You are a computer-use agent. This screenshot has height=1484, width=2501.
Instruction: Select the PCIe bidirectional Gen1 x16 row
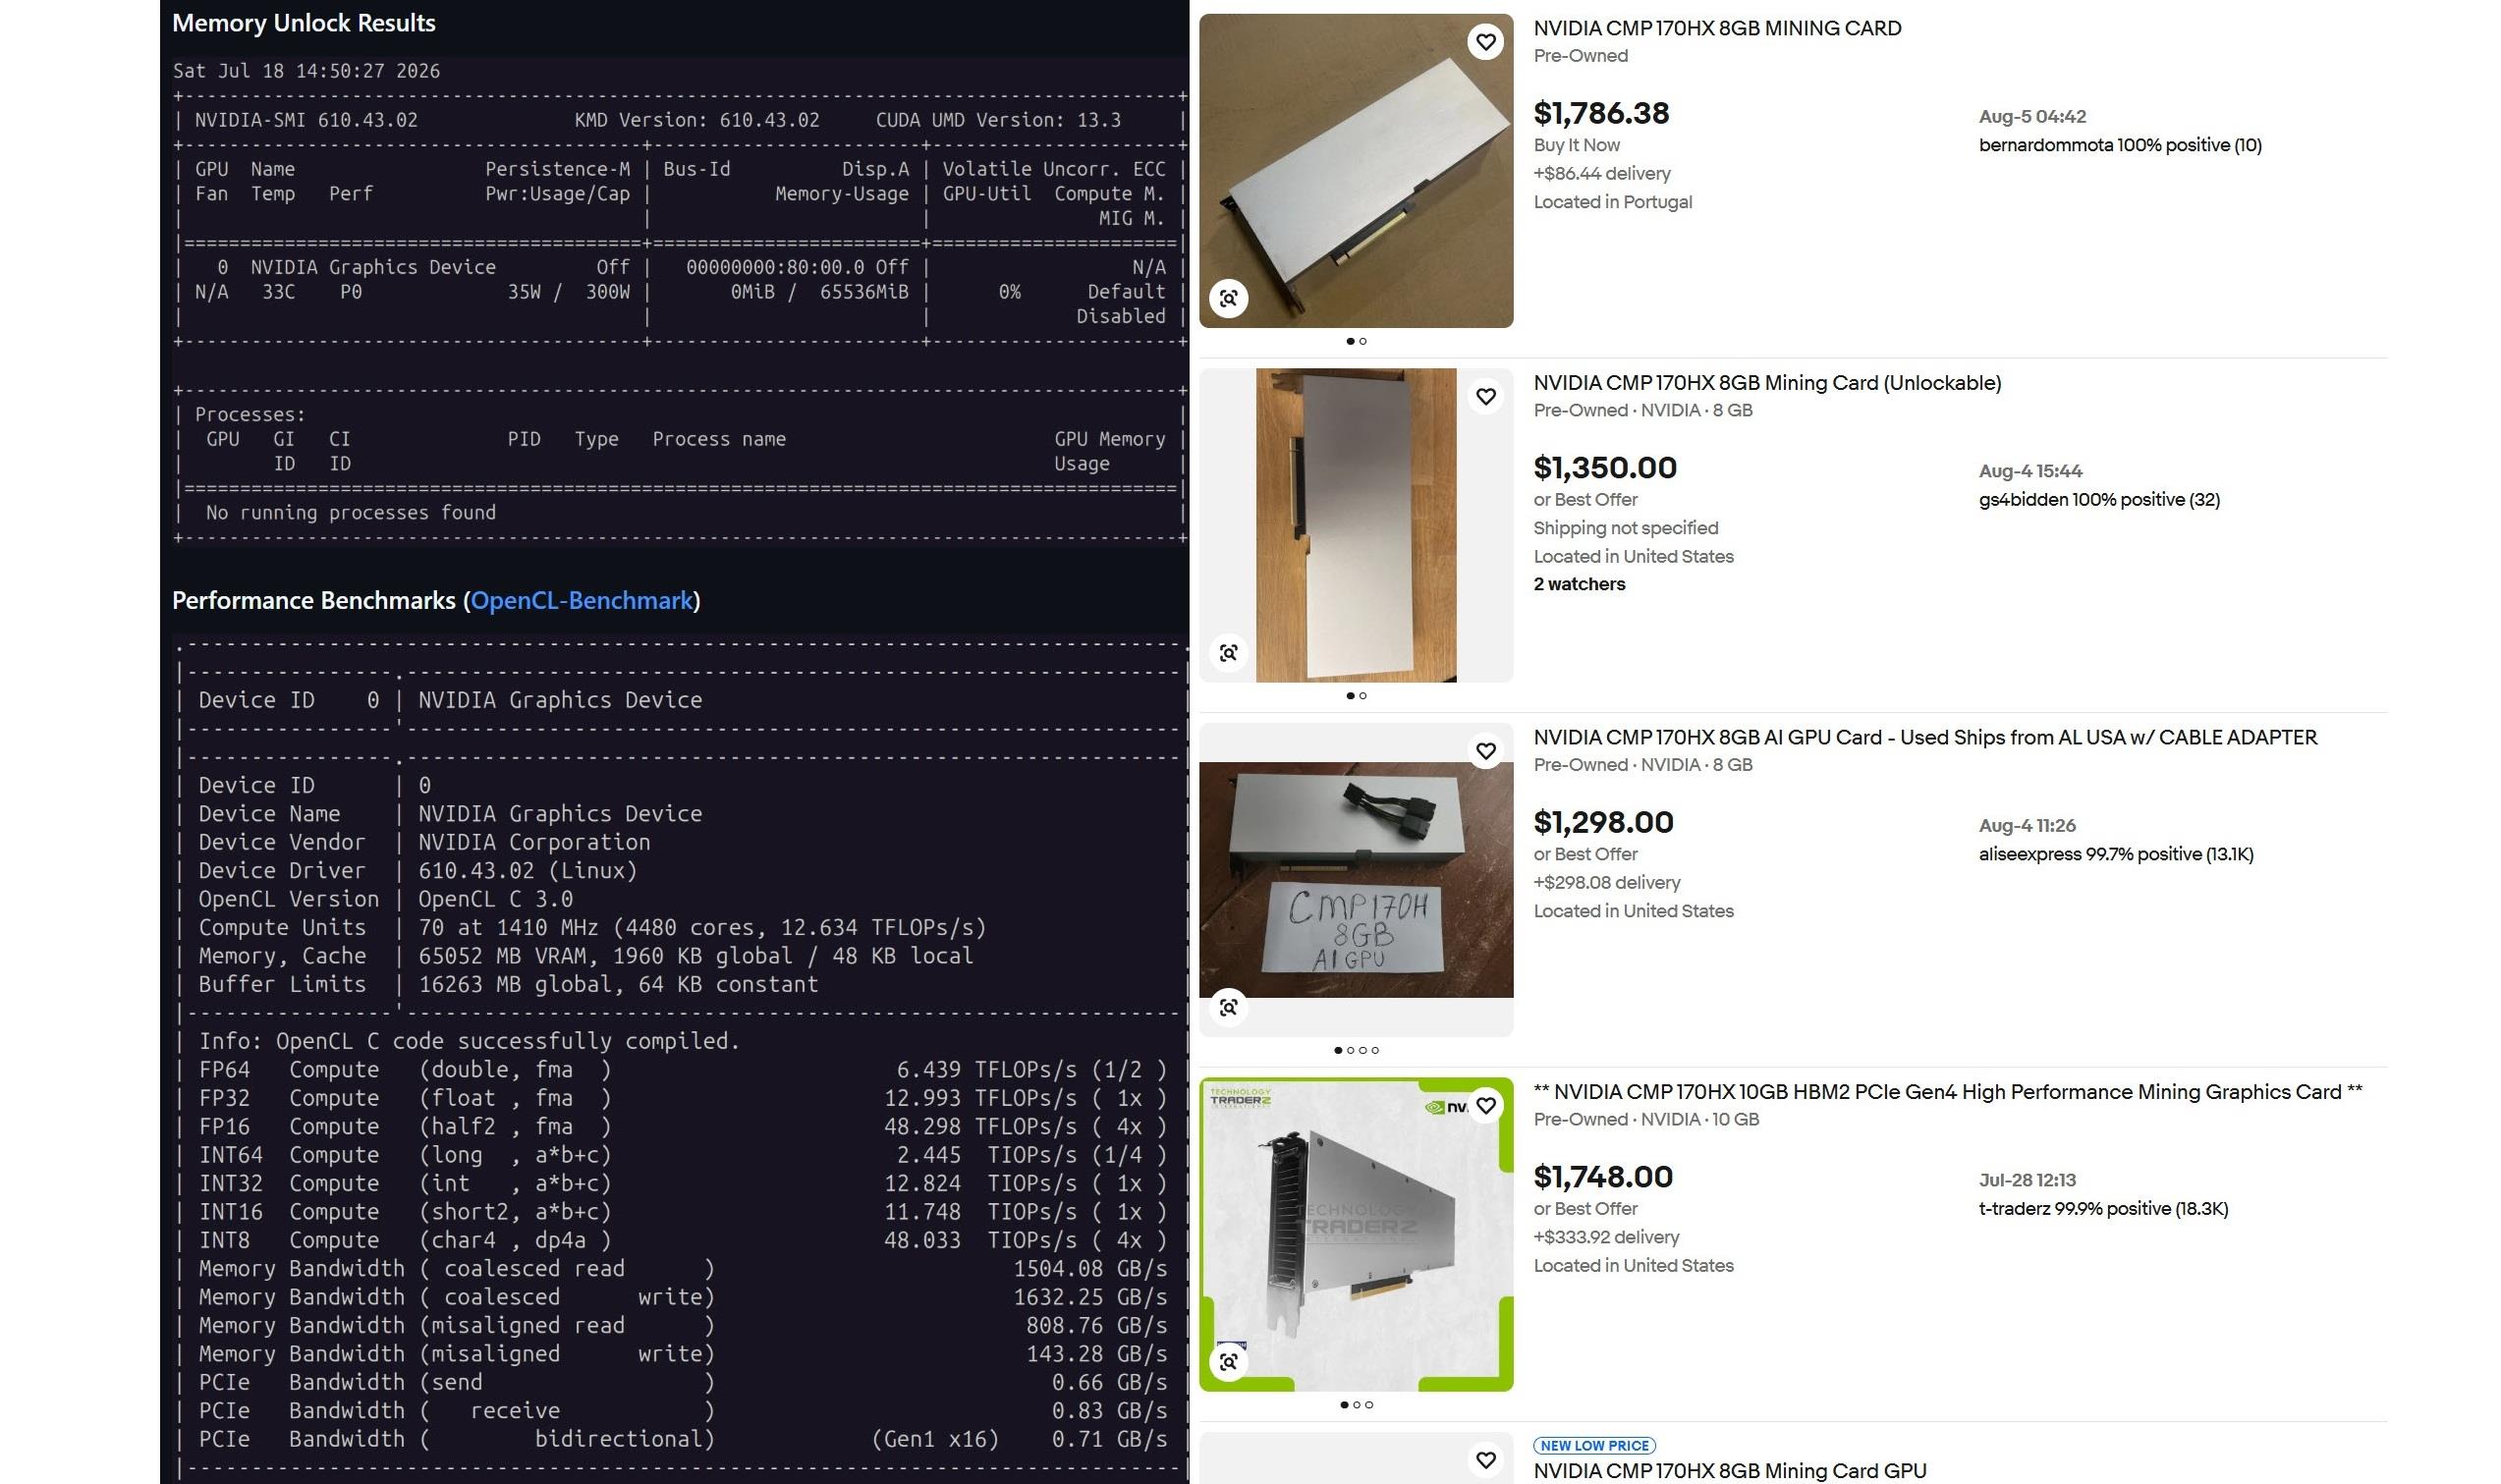pyautogui.click(x=682, y=1439)
